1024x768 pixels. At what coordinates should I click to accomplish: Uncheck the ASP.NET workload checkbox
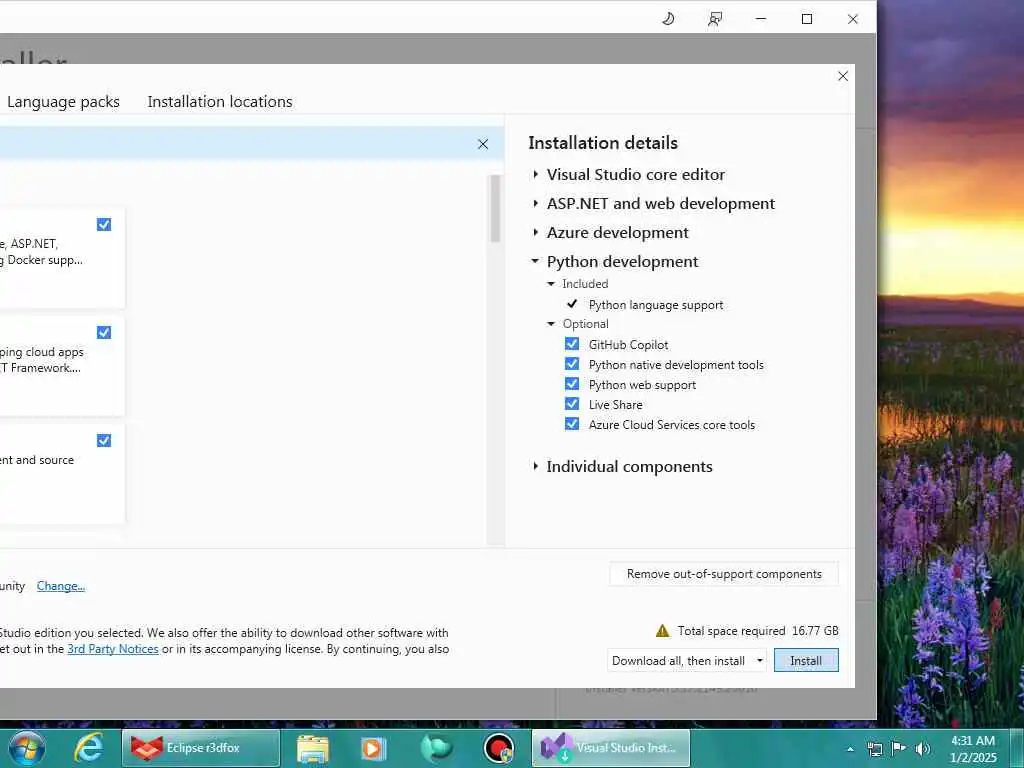pos(104,225)
